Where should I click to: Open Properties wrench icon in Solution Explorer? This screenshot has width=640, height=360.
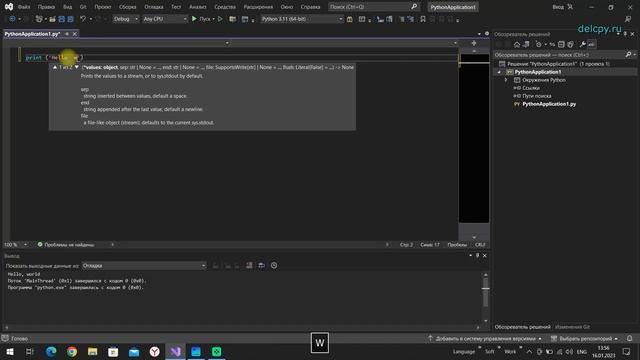582,44
